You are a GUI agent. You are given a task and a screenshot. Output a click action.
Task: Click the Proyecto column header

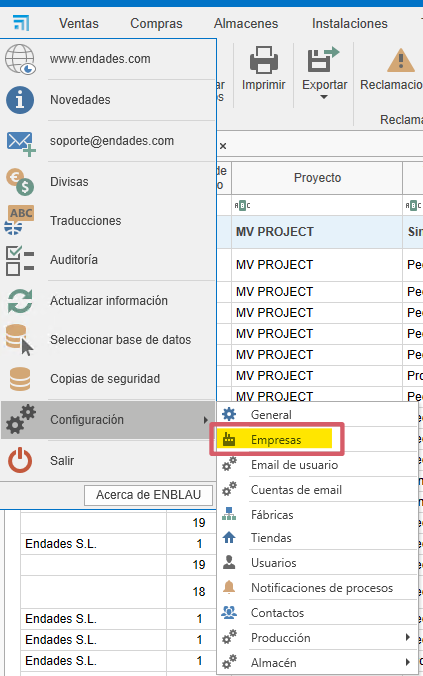(317, 178)
